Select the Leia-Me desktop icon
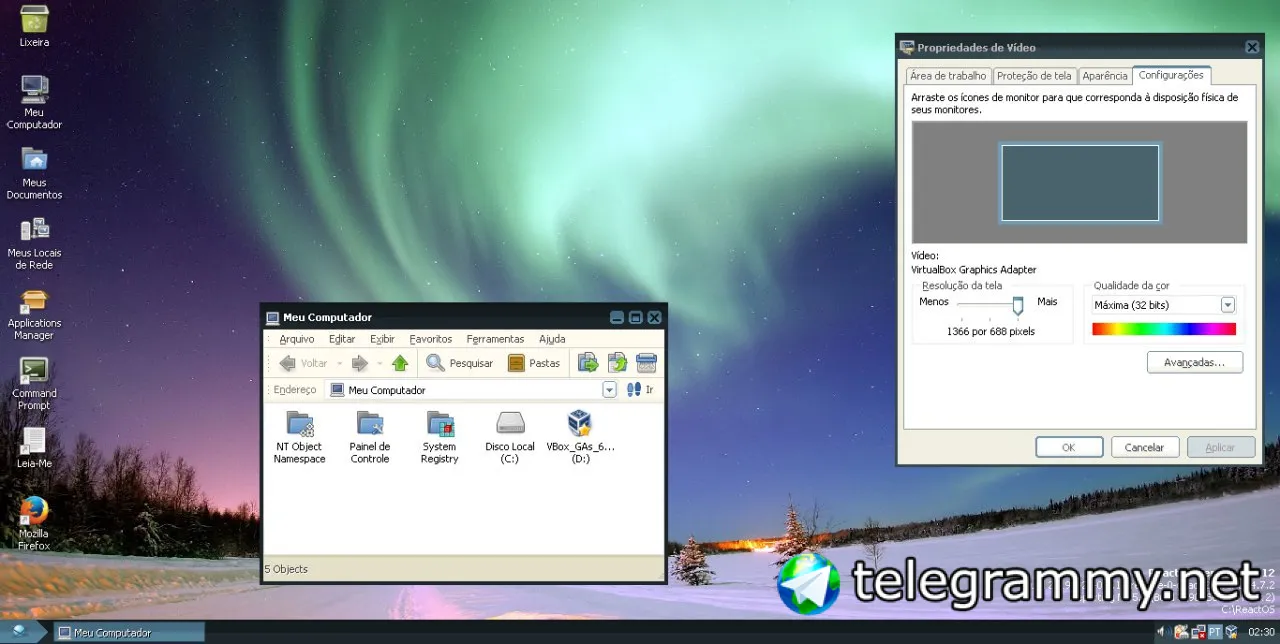 click(x=34, y=448)
